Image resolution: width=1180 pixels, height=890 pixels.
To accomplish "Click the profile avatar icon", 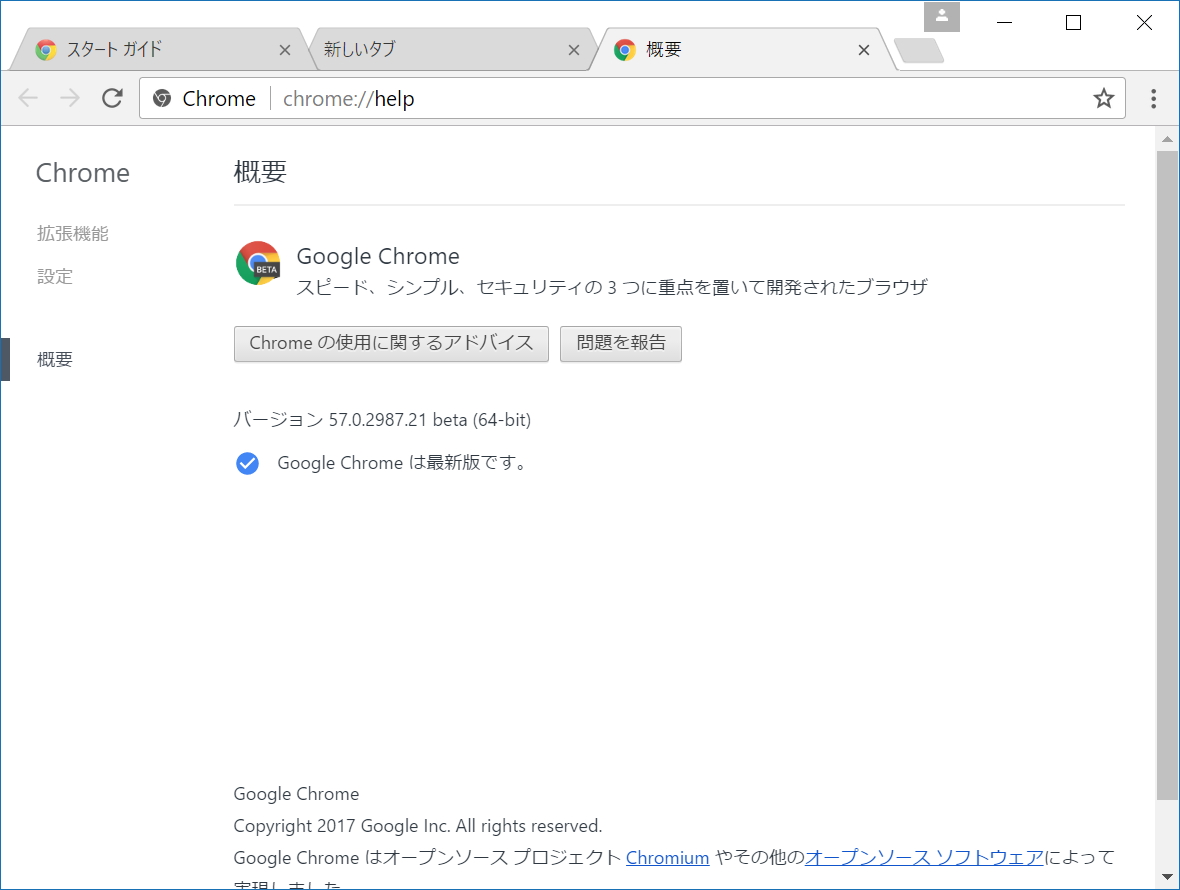I will 940,16.
